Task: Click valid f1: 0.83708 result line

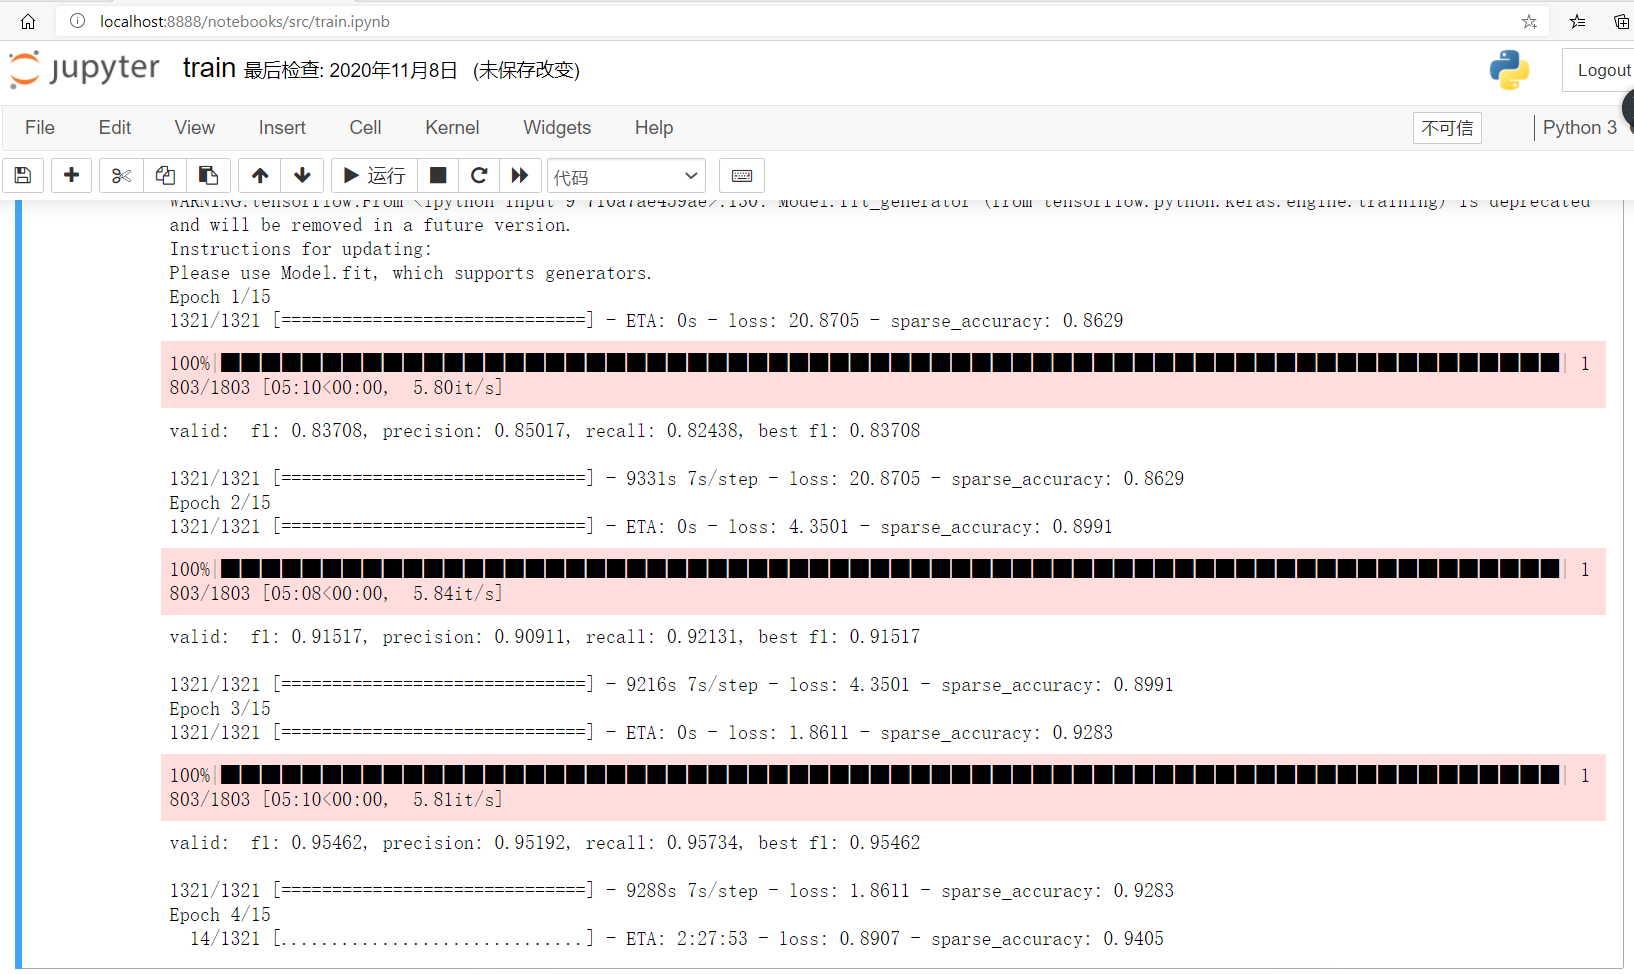Action: (x=545, y=431)
